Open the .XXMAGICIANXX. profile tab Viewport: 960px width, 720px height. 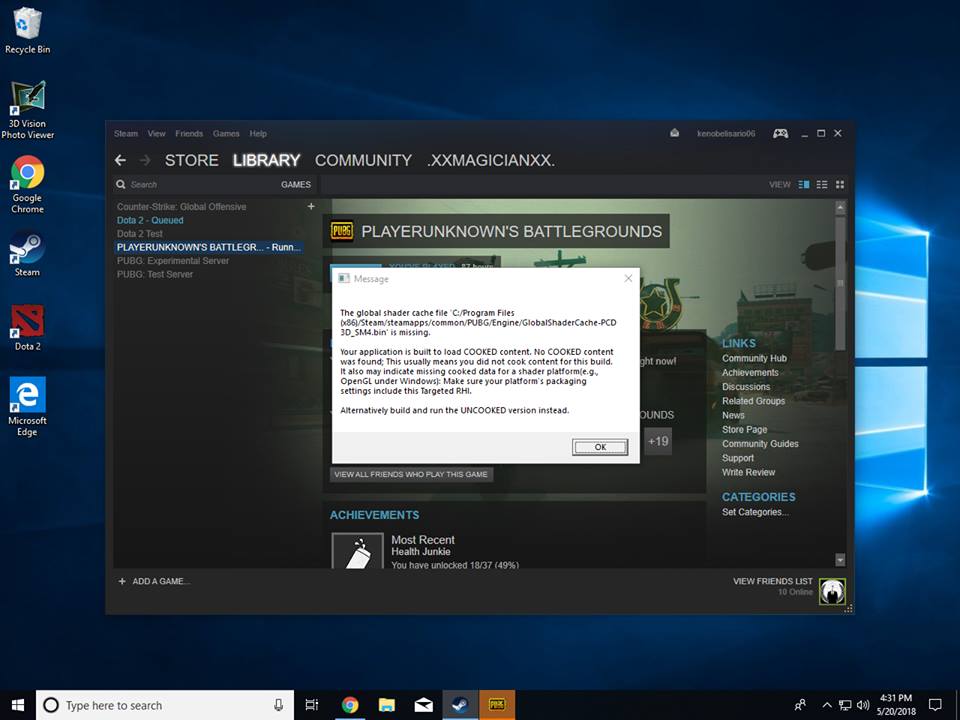[x=490, y=160]
